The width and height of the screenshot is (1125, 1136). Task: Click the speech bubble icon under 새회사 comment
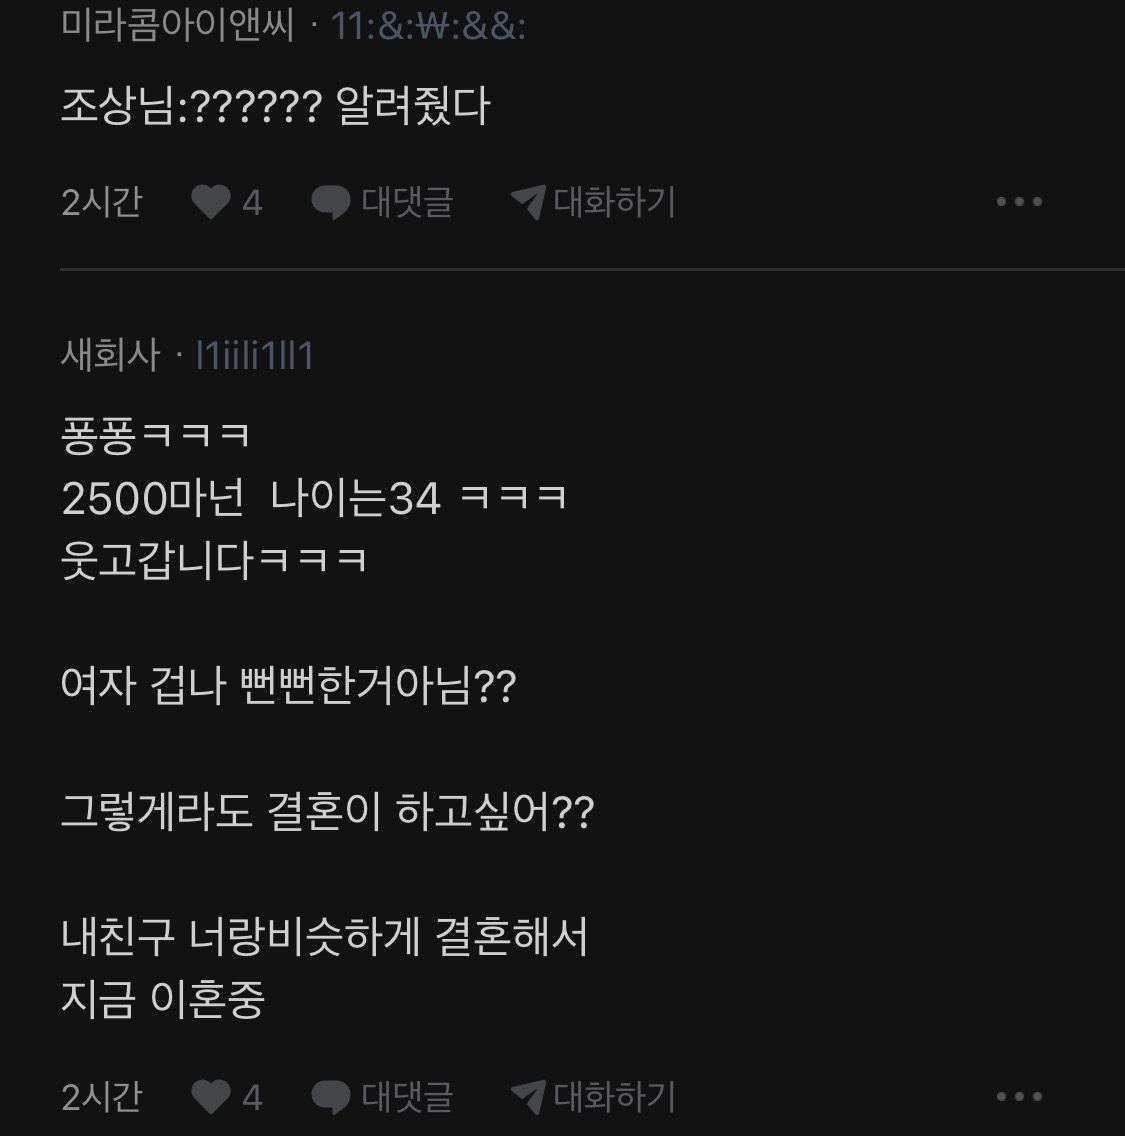coord(330,1097)
